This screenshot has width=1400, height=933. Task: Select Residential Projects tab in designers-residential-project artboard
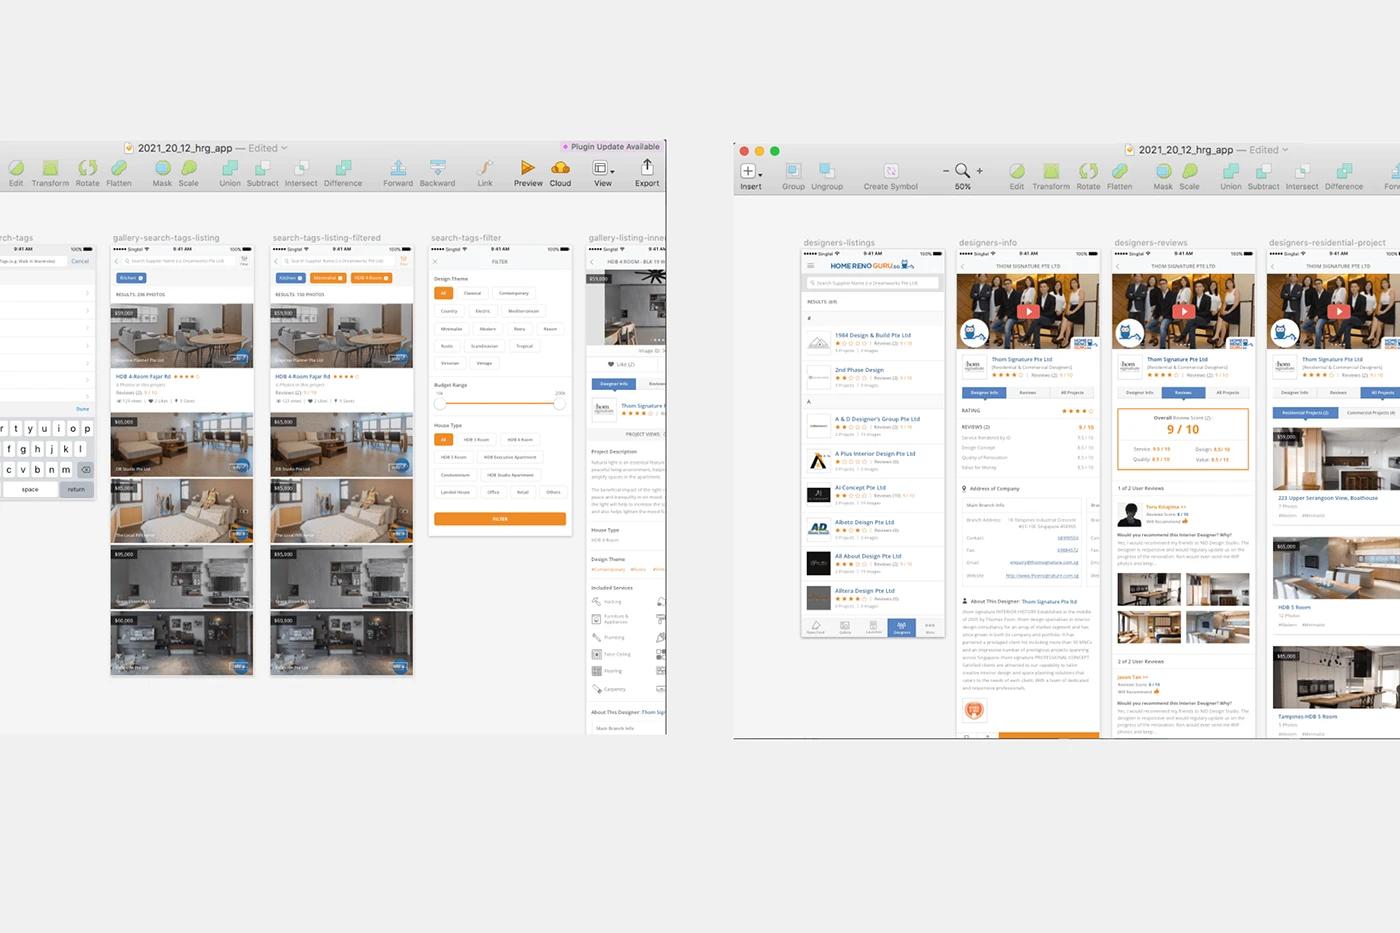pos(1305,412)
